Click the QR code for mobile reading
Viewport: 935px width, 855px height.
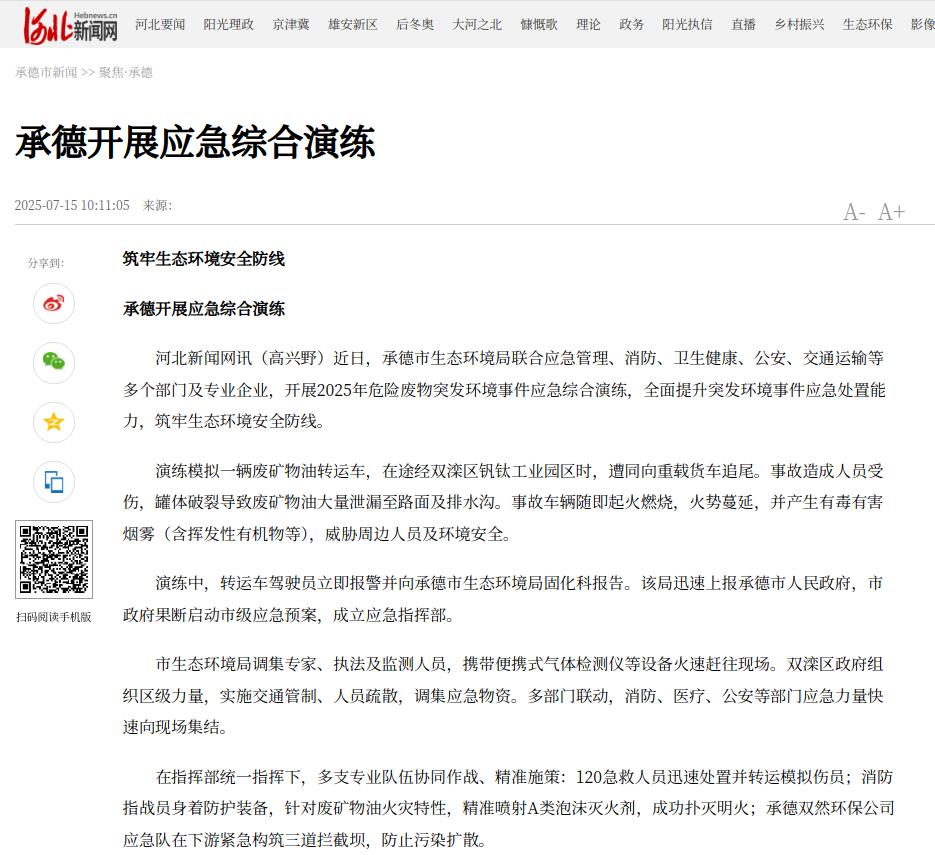click(x=54, y=559)
